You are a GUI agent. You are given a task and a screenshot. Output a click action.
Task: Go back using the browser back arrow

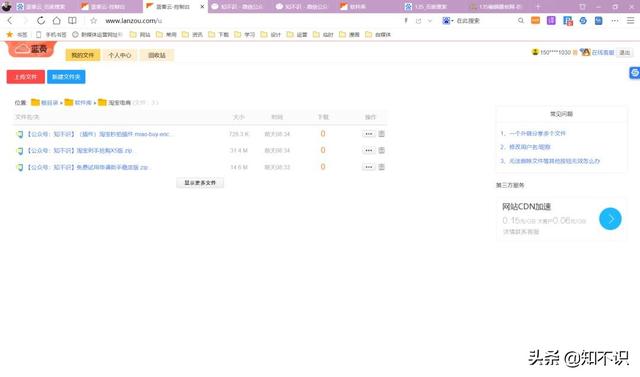(10, 20)
